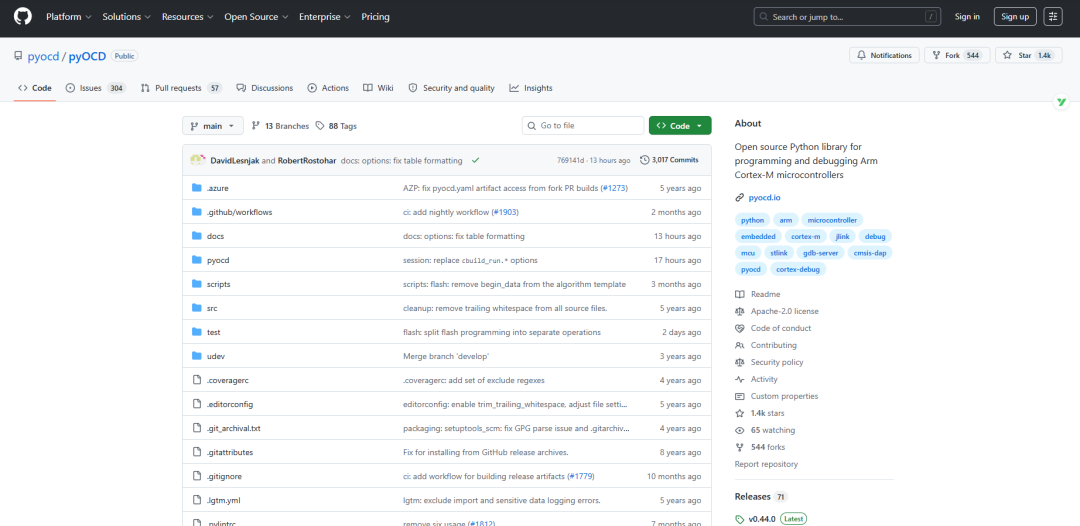Star the repository with the Star button
1080x526 pixels.
pos(1026,55)
